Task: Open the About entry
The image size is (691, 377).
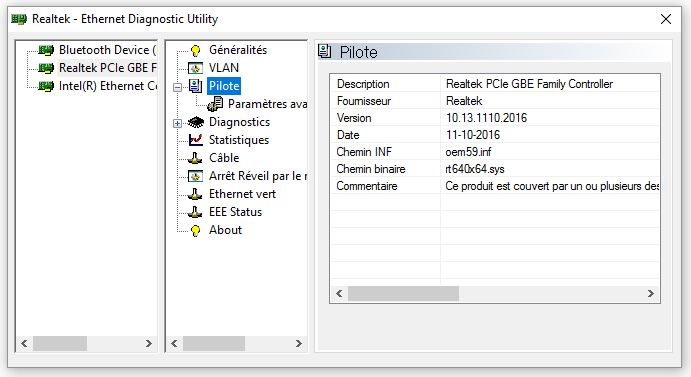Action: click(x=225, y=230)
